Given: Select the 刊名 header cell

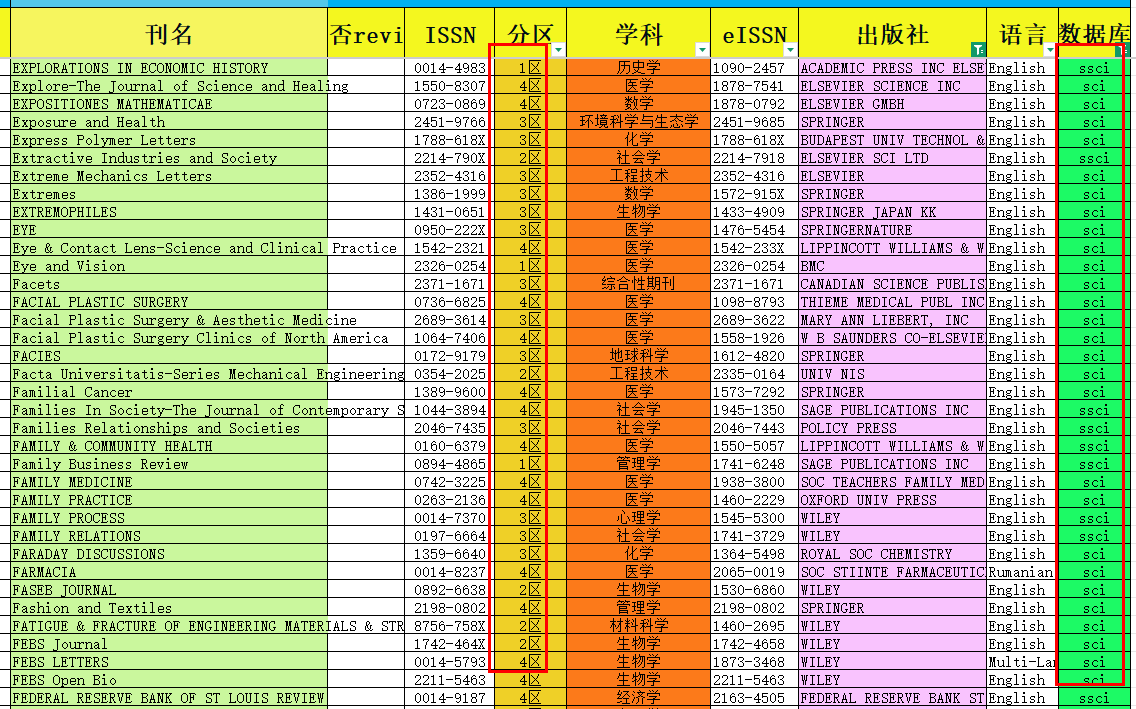Looking at the screenshot, I should tap(168, 35).
